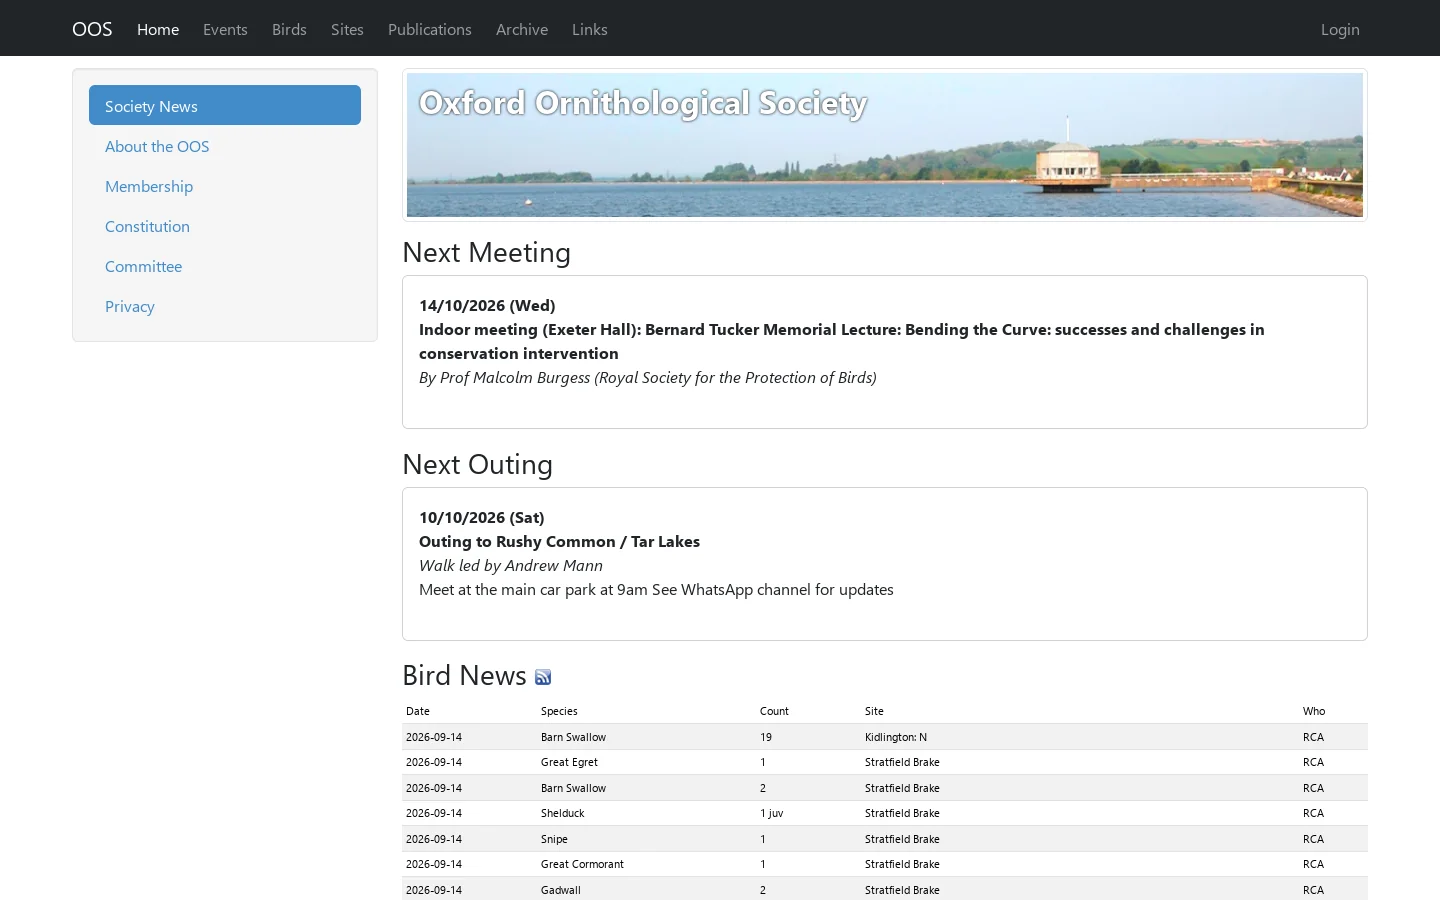Click the count 19 cell
1440x900 pixels.
[x=766, y=737]
